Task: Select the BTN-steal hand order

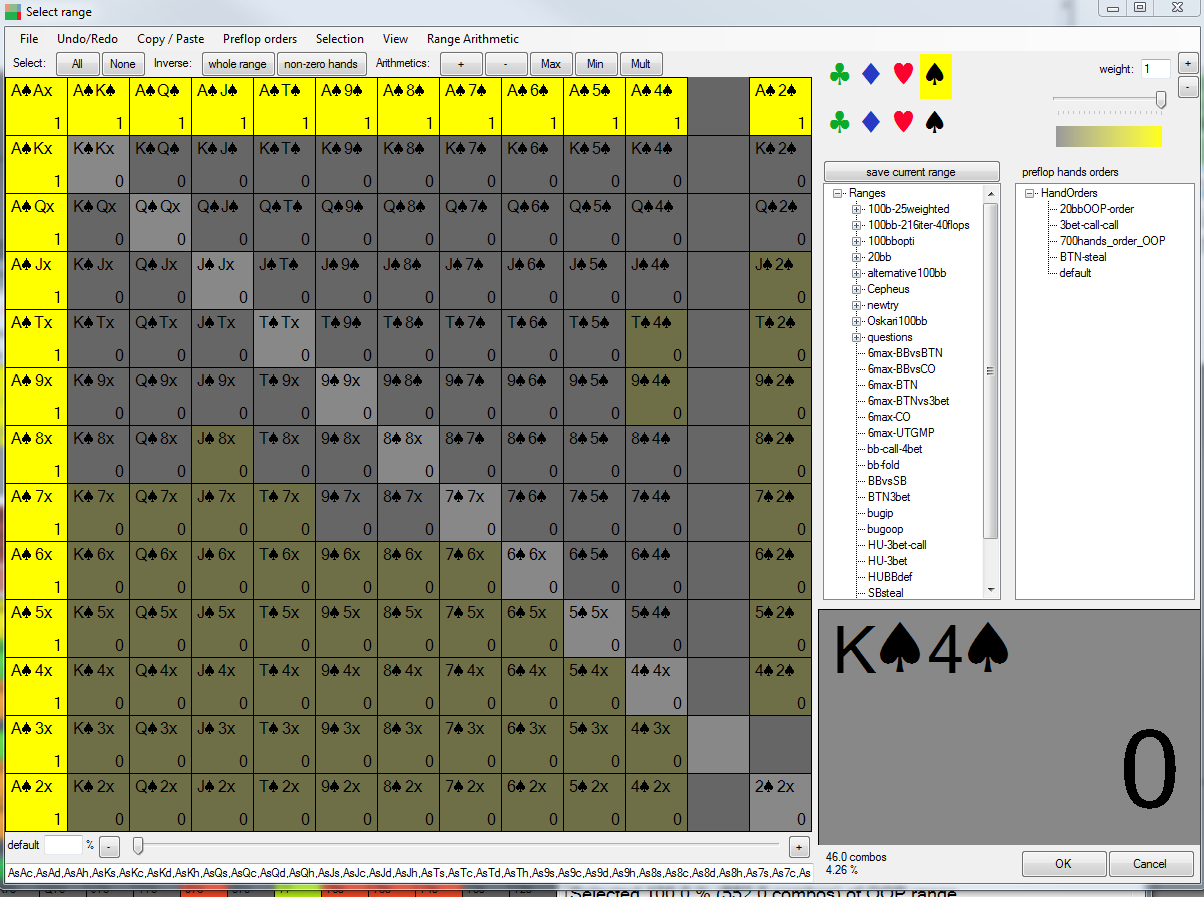Action: (1083, 257)
